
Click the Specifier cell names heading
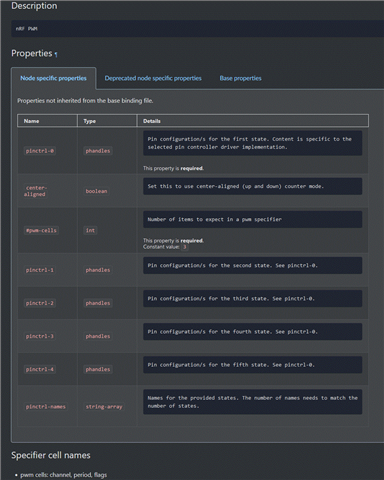point(51,455)
